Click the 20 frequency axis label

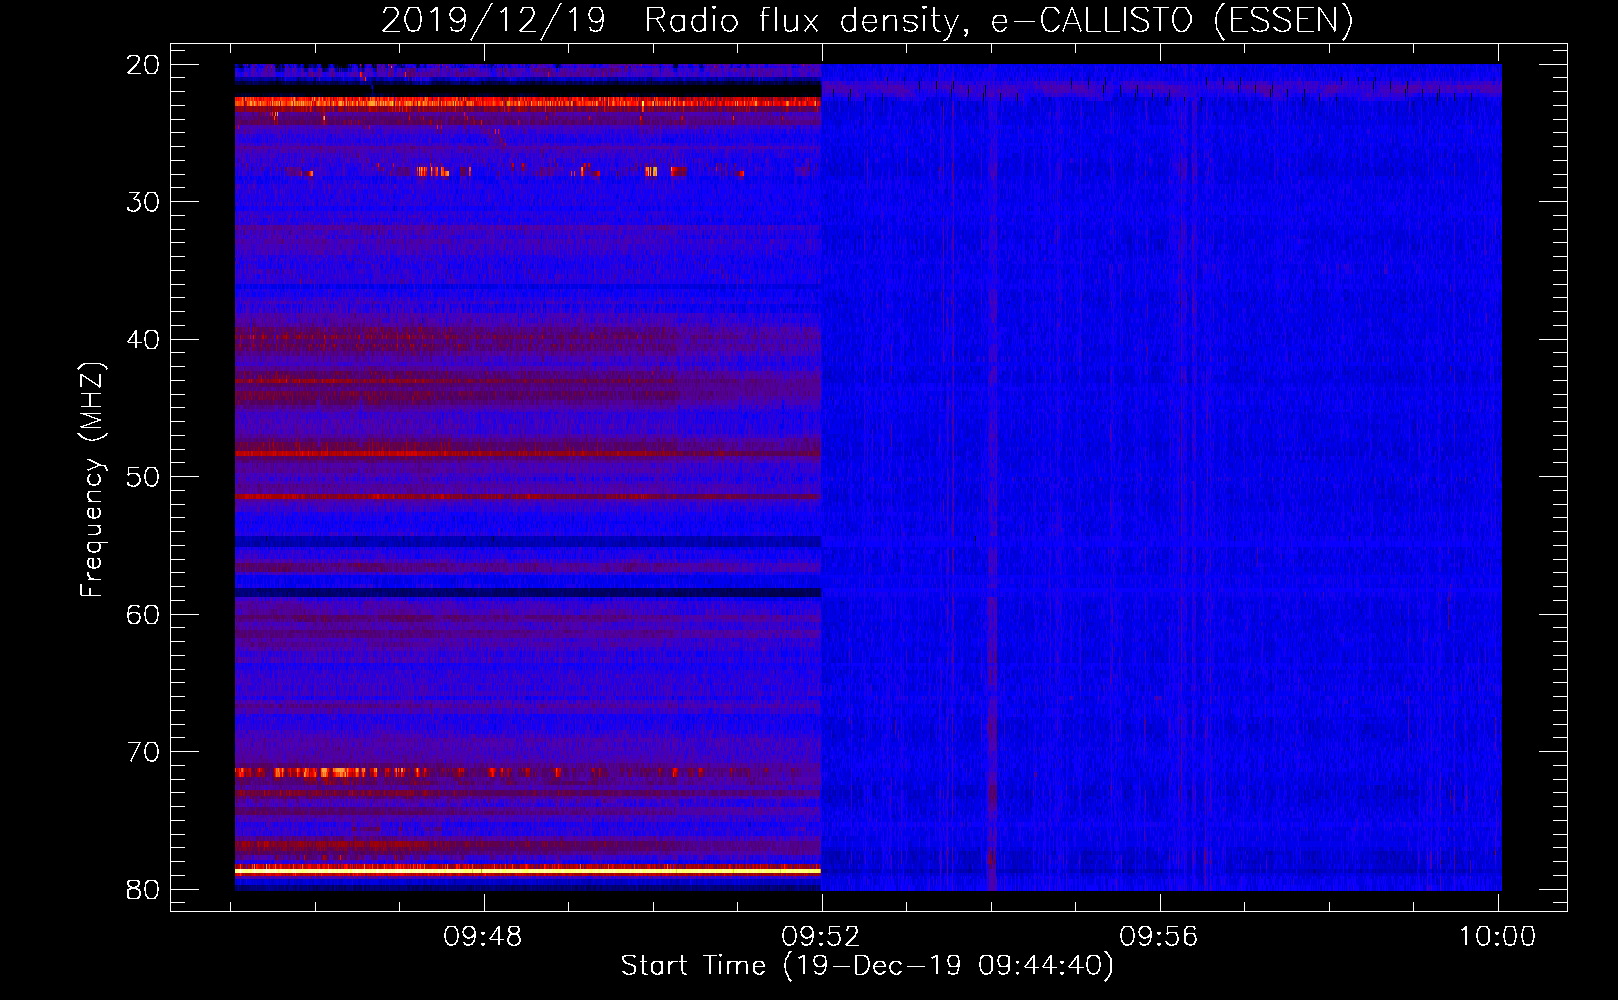(143, 65)
